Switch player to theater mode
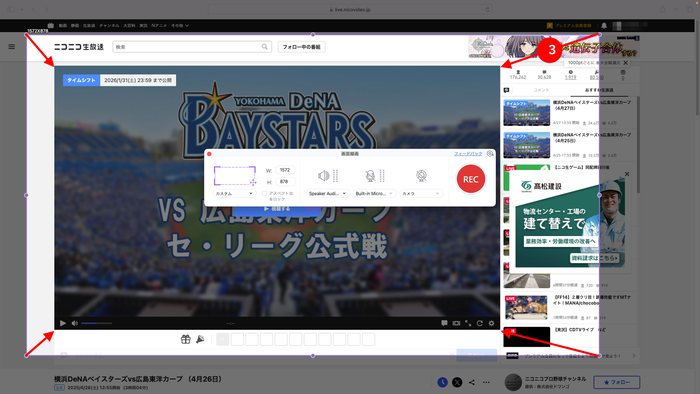 point(456,323)
